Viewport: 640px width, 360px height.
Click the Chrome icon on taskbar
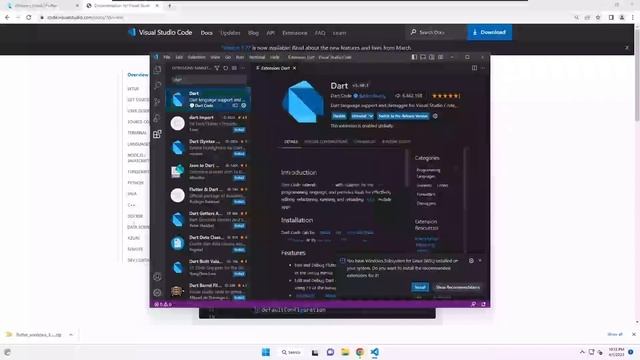(x=360, y=352)
